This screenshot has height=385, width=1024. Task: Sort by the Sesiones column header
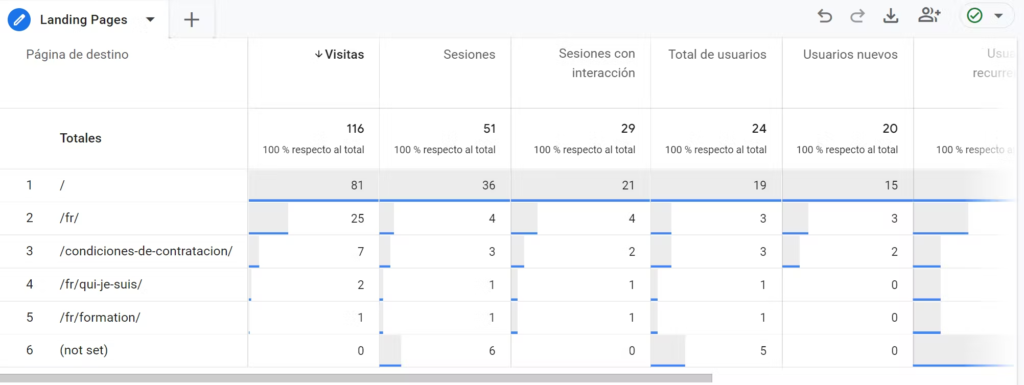coord(468,55)
